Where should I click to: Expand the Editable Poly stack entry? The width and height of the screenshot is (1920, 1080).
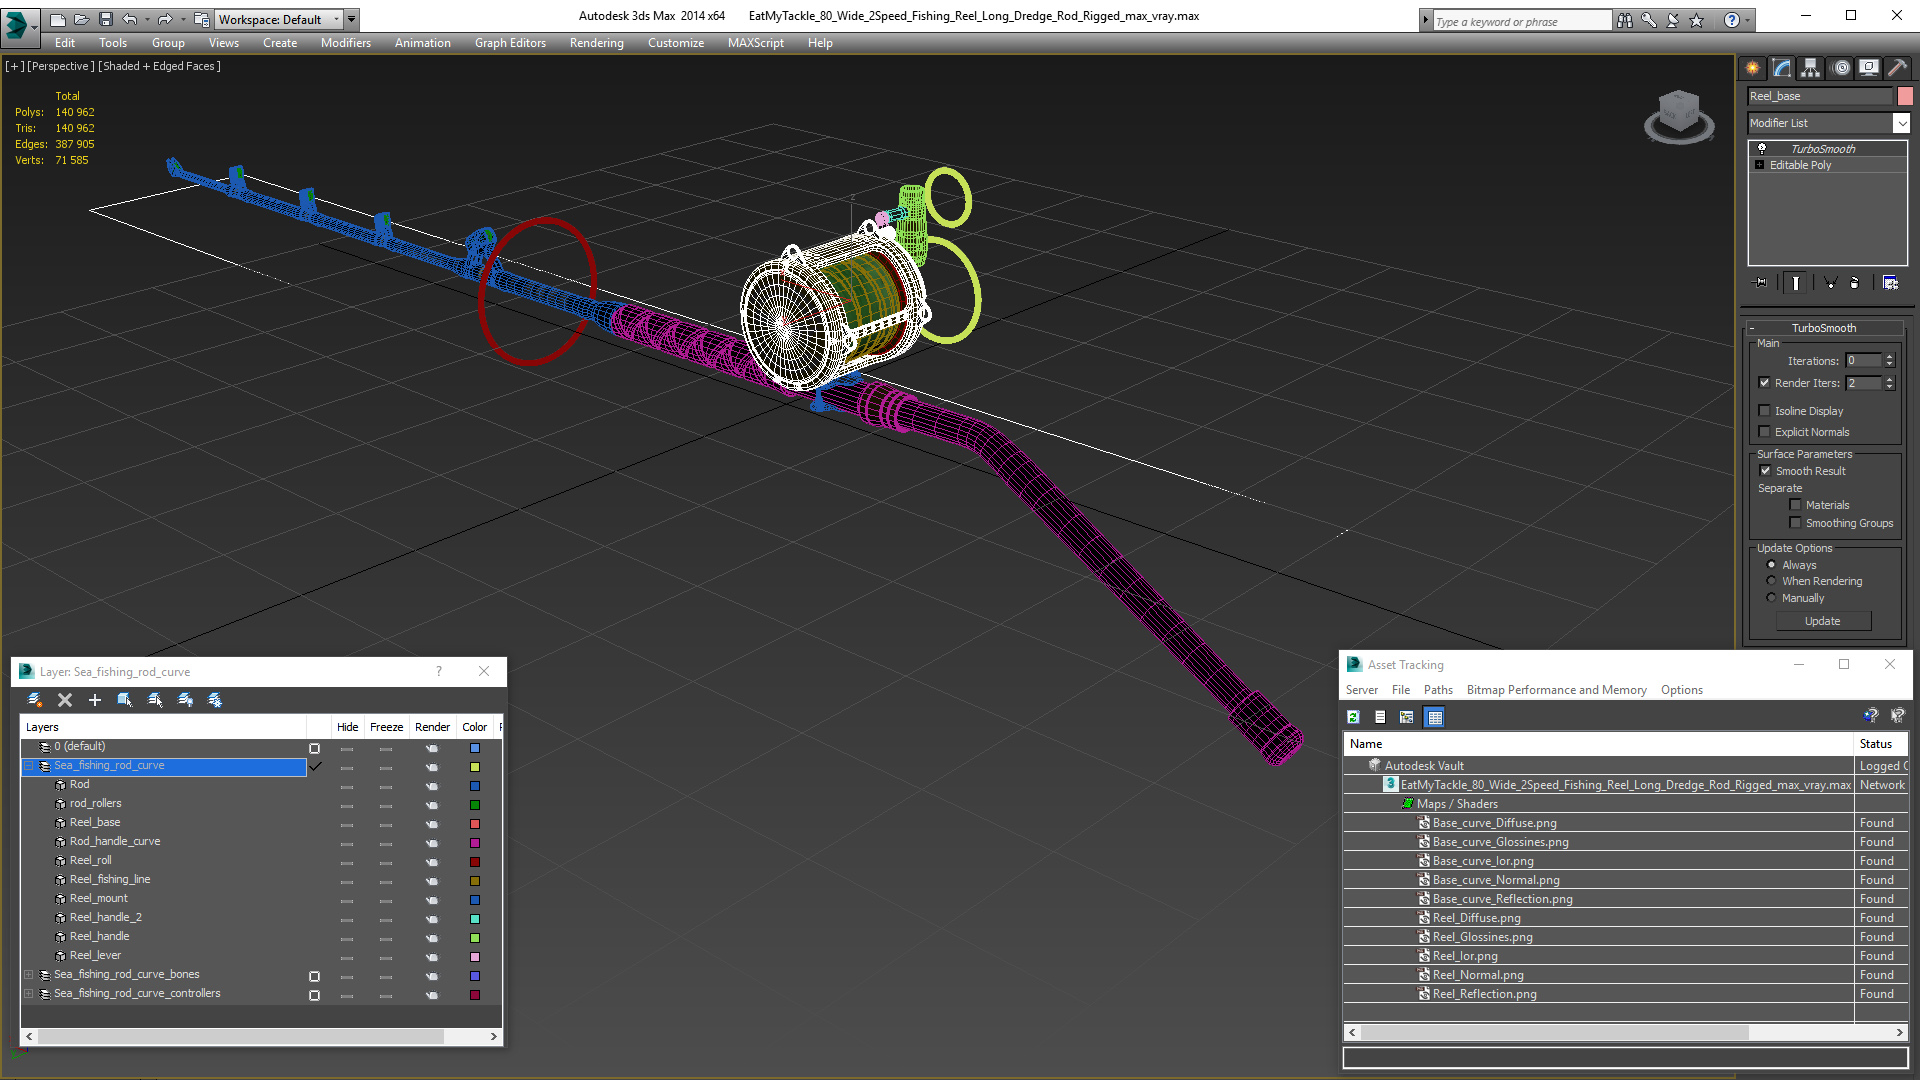[x=1759, y=165]
